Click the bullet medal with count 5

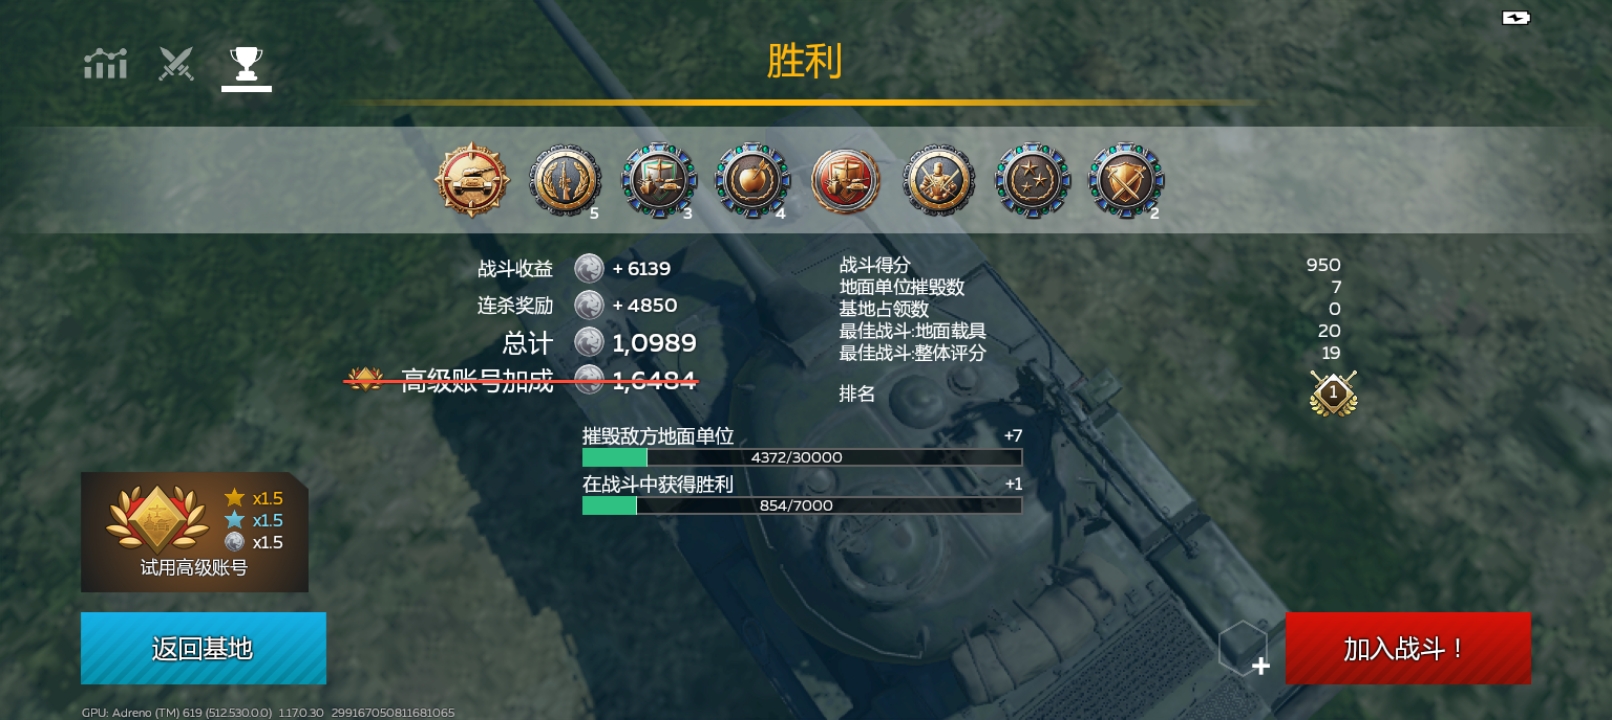(566, 181)
